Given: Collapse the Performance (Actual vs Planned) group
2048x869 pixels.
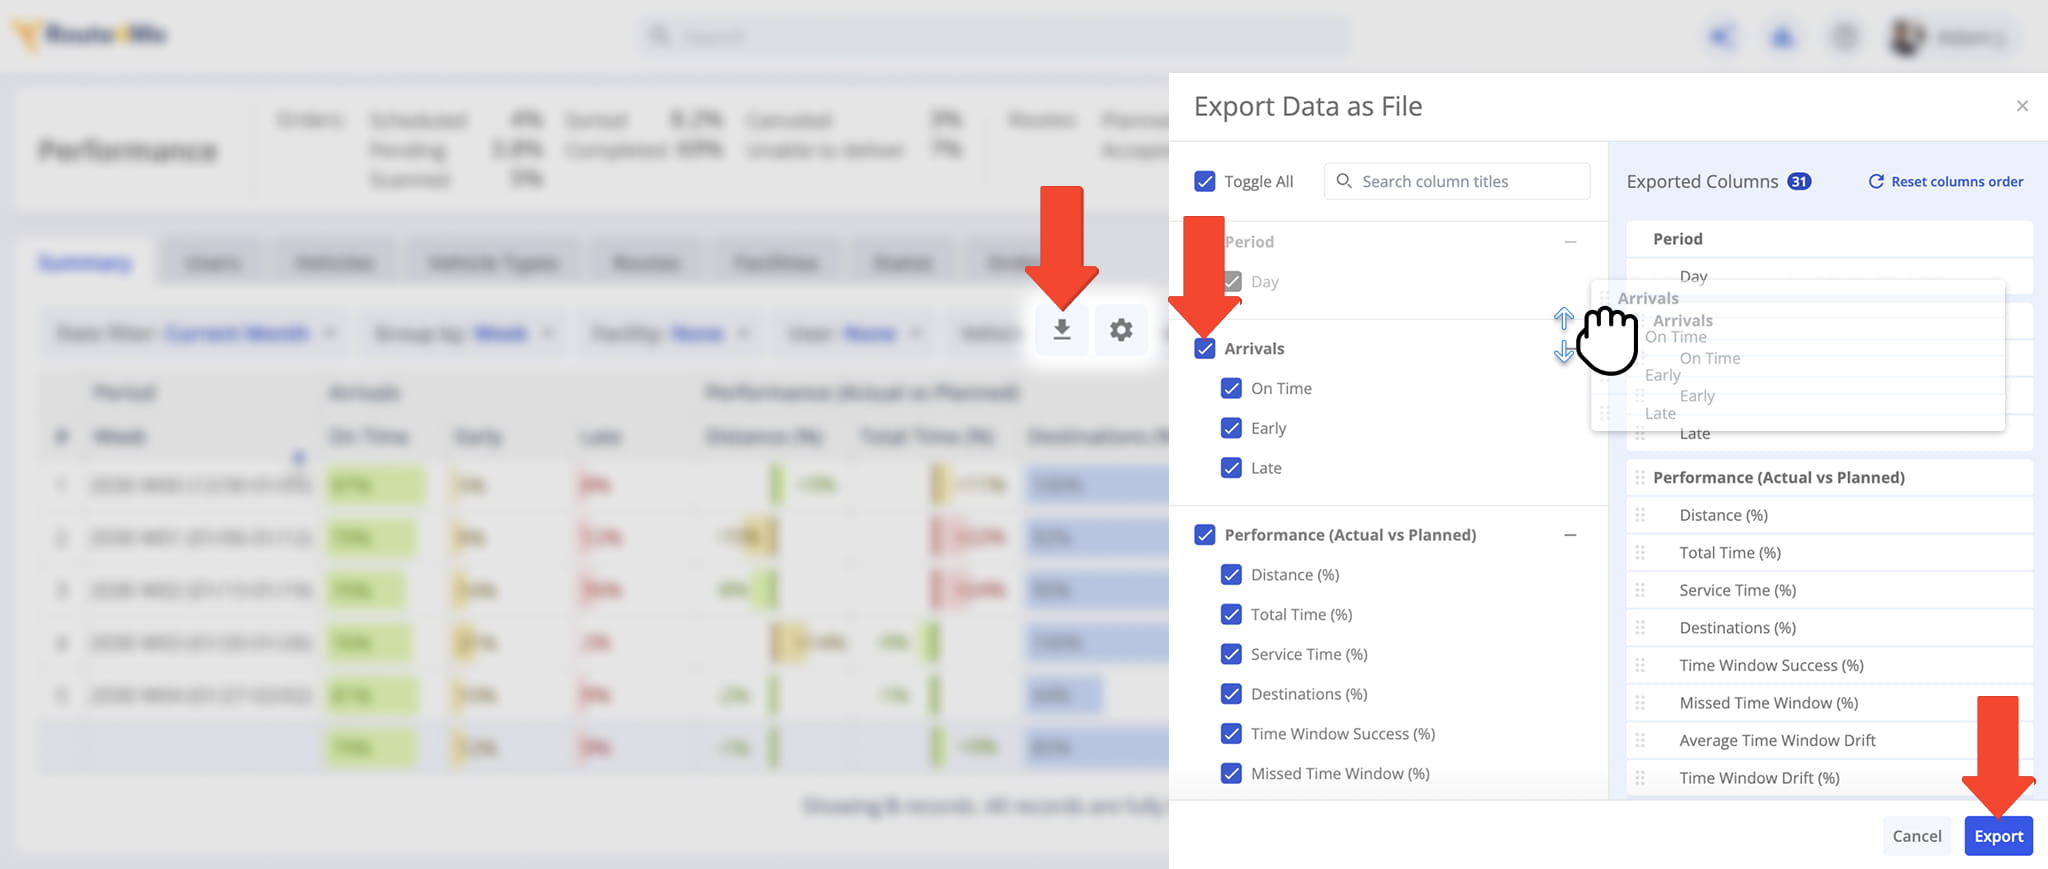Looking at the screenshot, I should point(1570,535).
